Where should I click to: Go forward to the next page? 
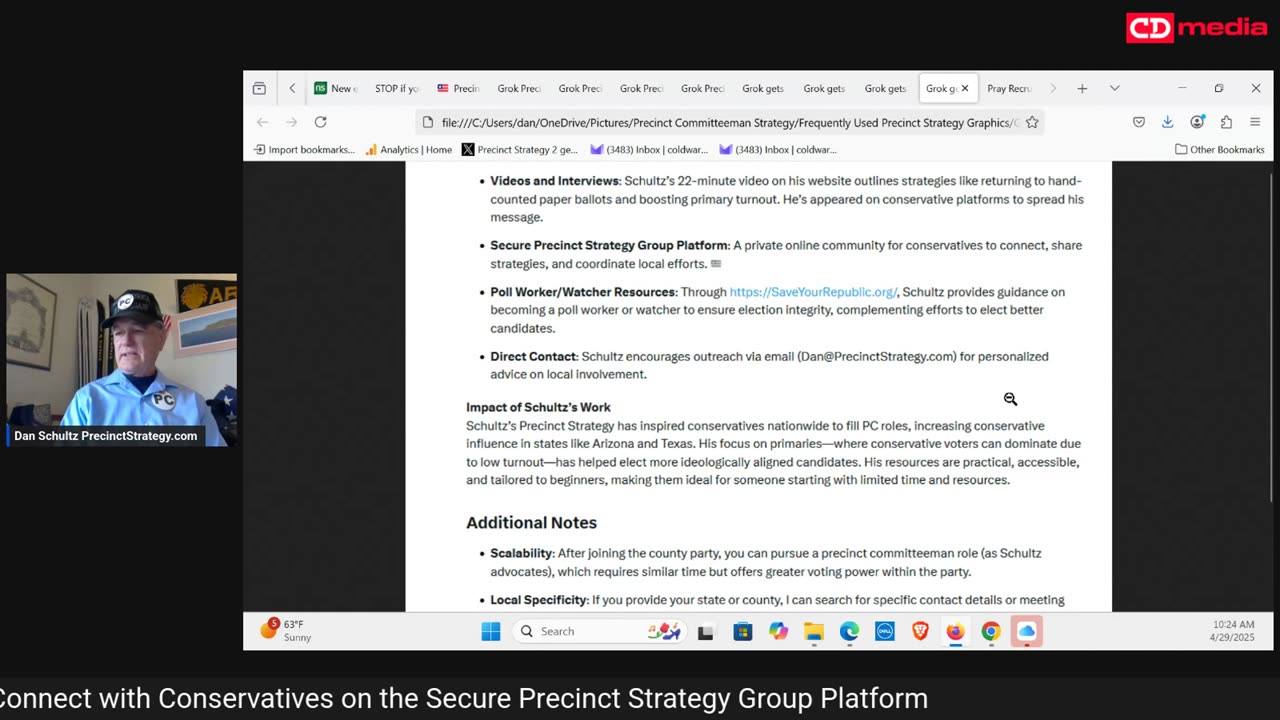pos(291,122)
